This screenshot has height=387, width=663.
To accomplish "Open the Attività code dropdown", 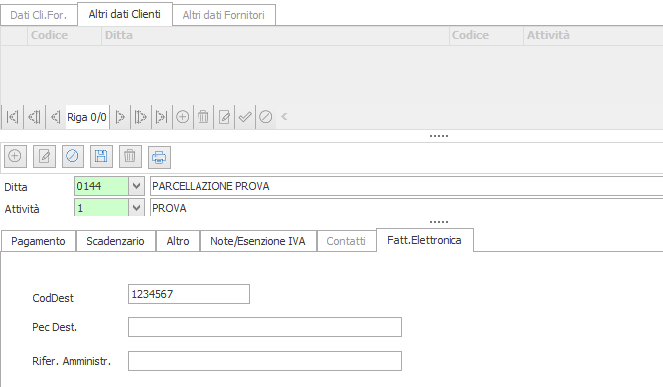I will (136, 208).
